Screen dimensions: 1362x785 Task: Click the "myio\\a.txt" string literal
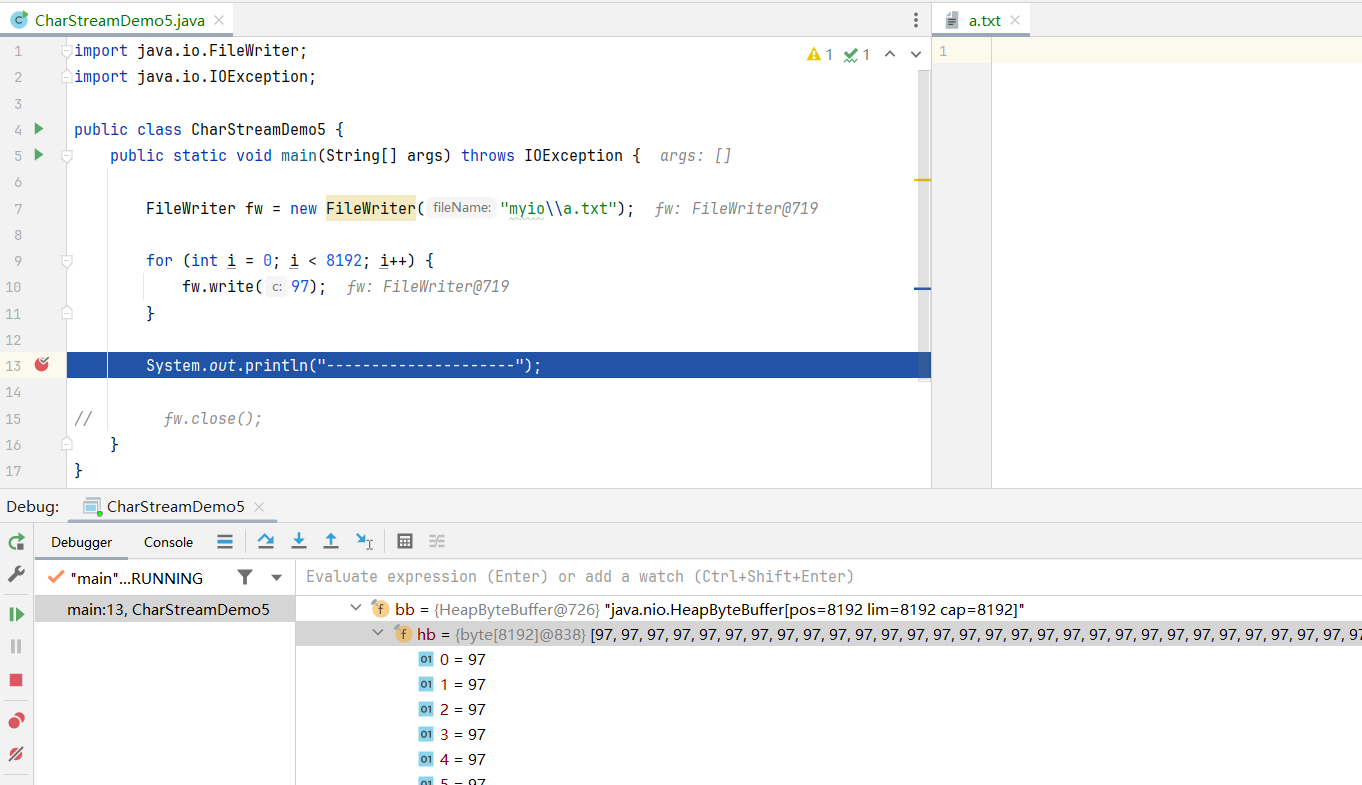click(x=558, y=208)
